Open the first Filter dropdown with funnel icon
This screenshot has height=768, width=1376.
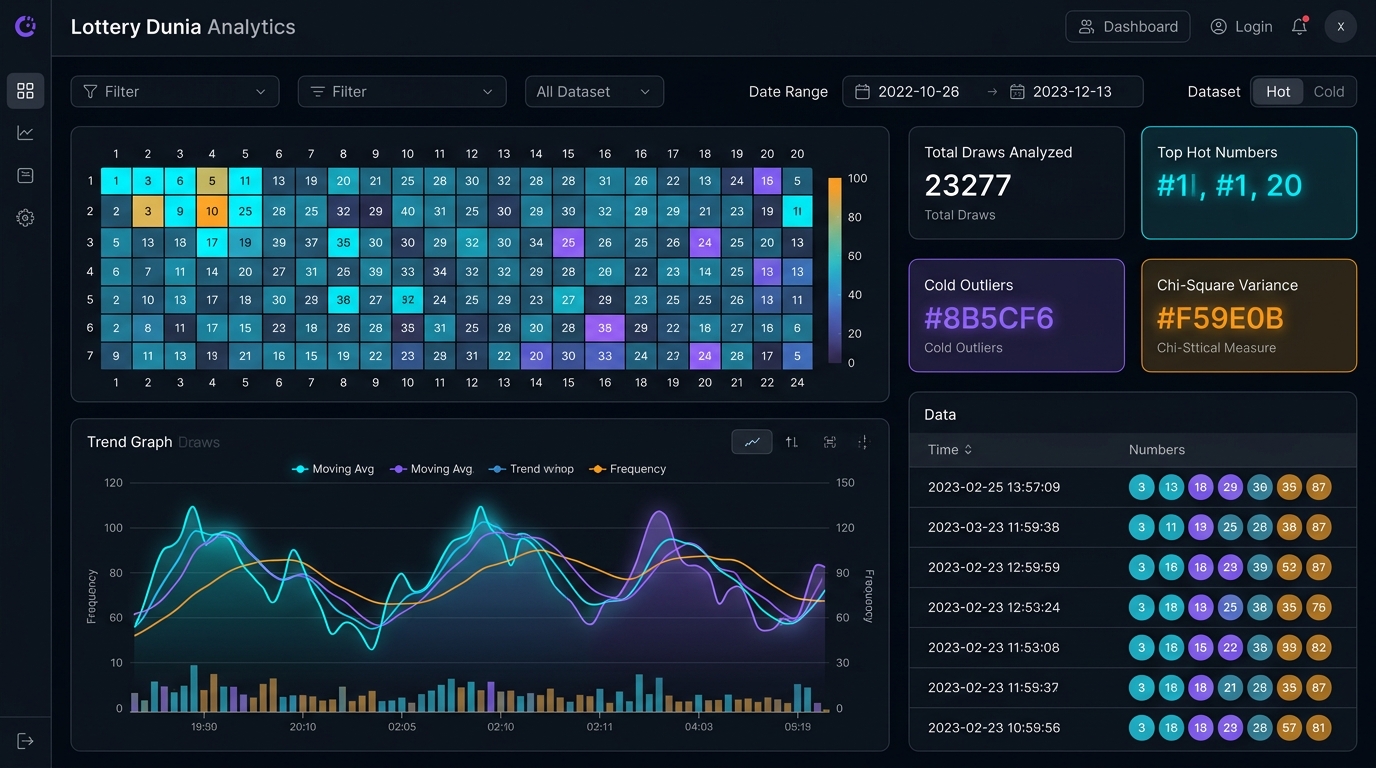tap(175, 91)
